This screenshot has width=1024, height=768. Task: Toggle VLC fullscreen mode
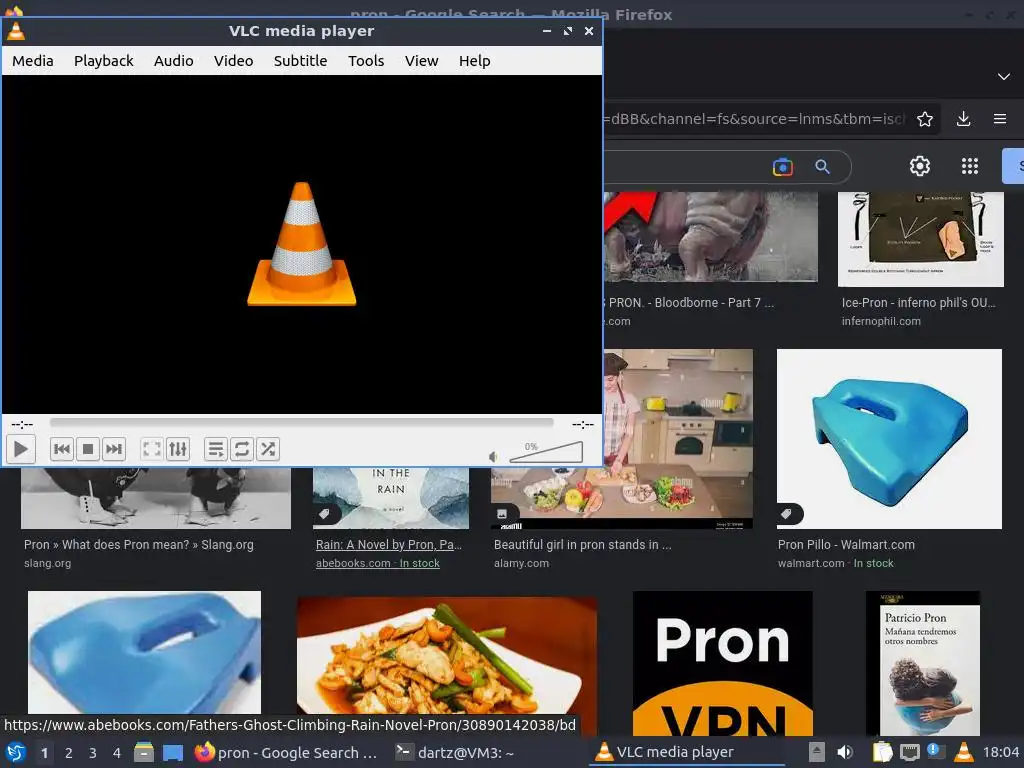[x=152, y=449]
